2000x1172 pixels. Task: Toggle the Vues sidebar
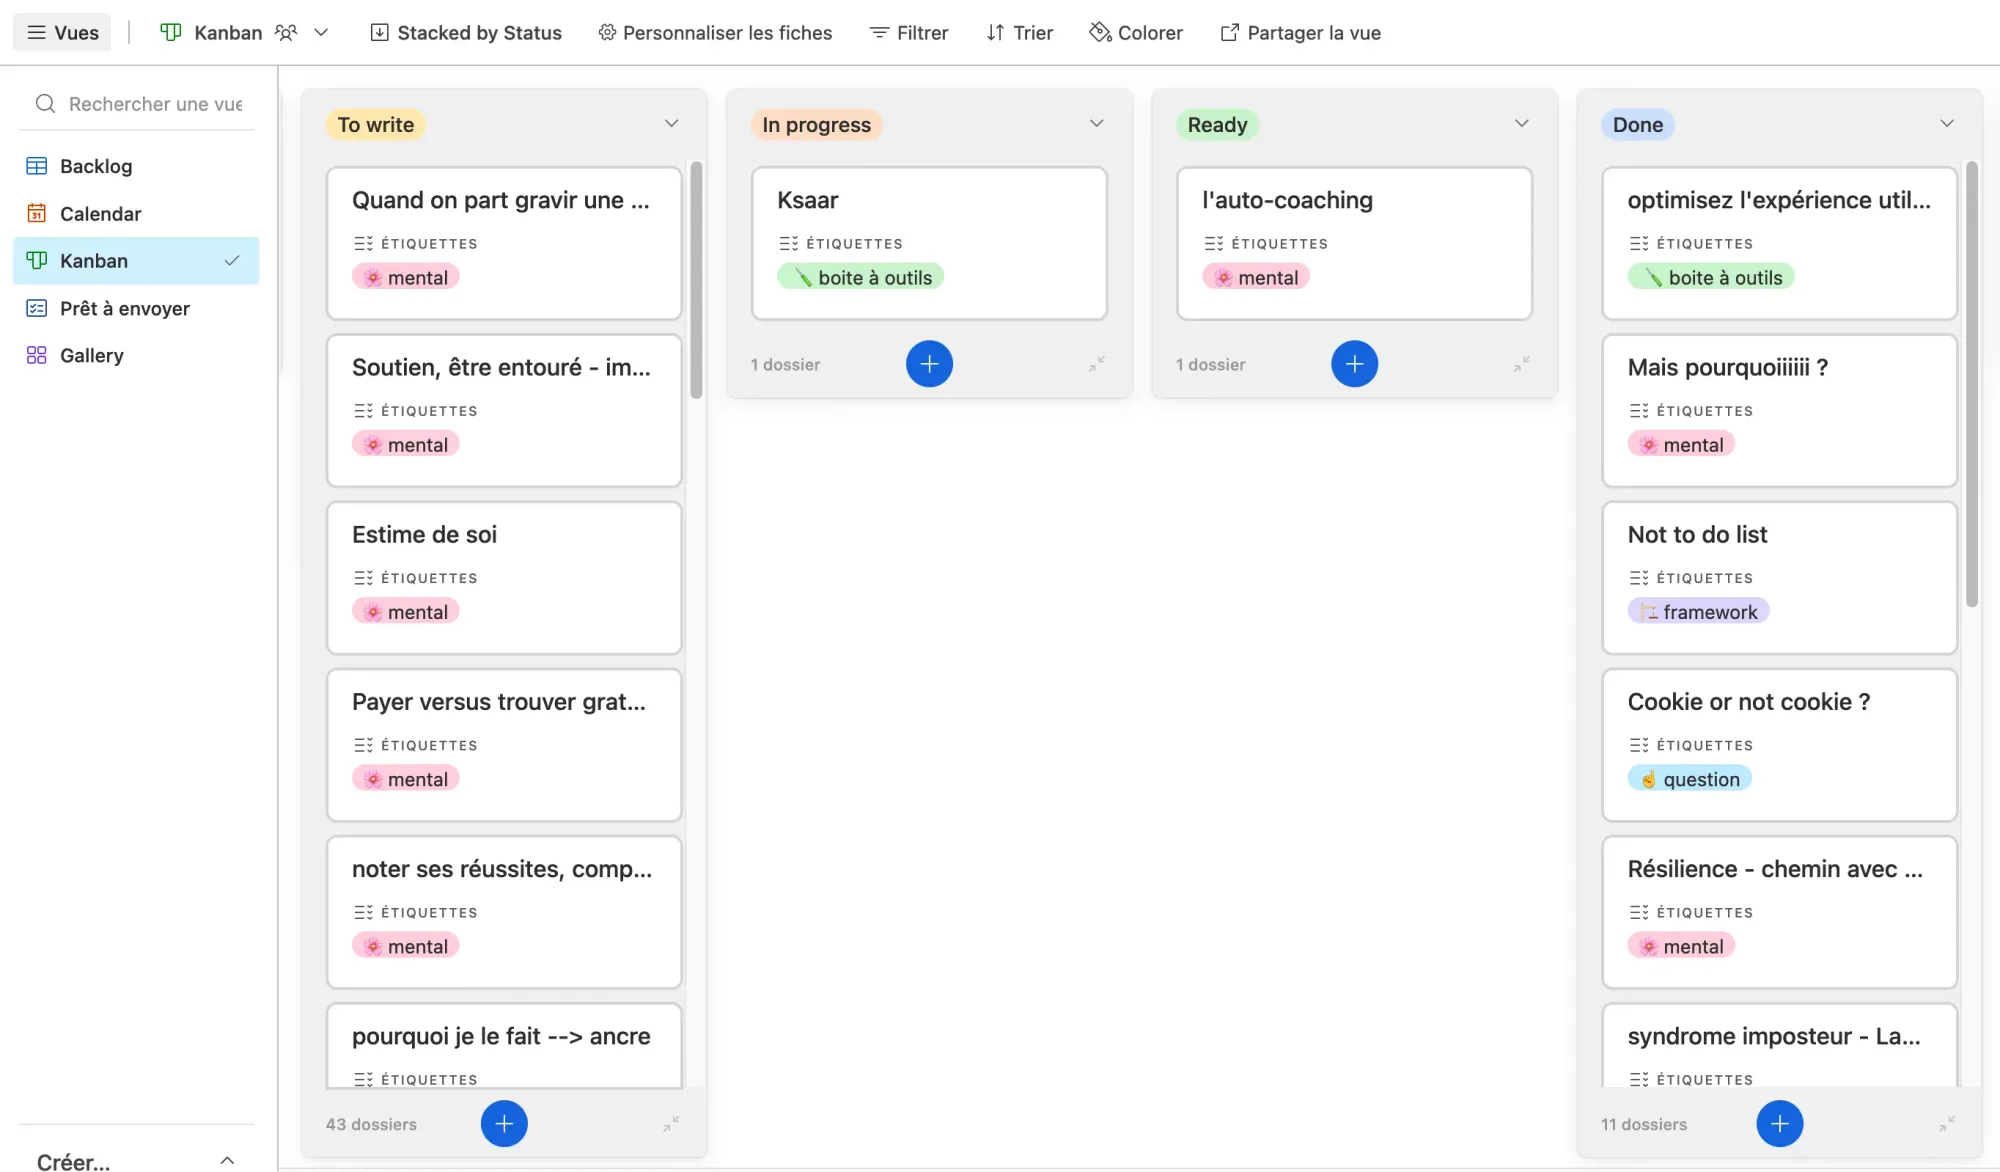pyautogui.click(x=62, y=33)
